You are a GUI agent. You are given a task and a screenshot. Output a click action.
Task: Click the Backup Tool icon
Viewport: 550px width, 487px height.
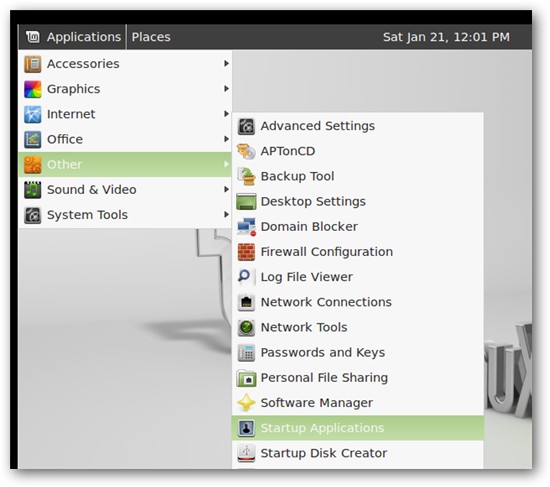point(246,176)
